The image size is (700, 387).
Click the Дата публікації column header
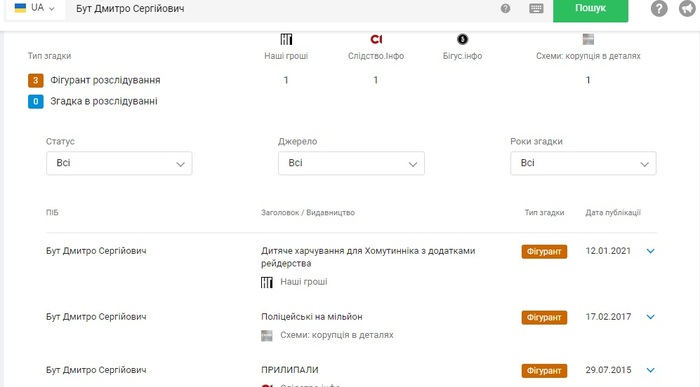pyautogui.click(x=613, y=213)
